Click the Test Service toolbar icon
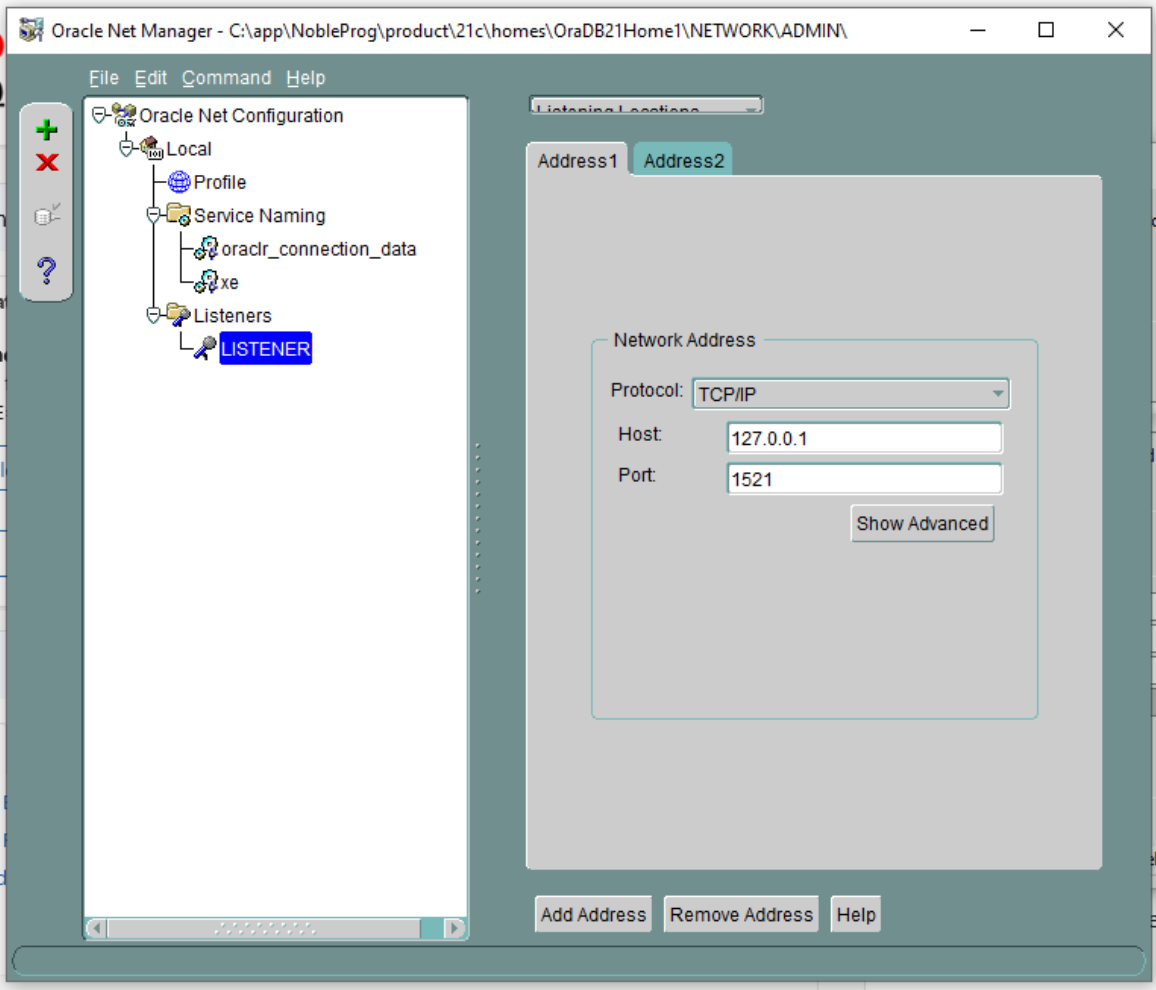This screenshot has width=1156, height=990. click(47, 215)
